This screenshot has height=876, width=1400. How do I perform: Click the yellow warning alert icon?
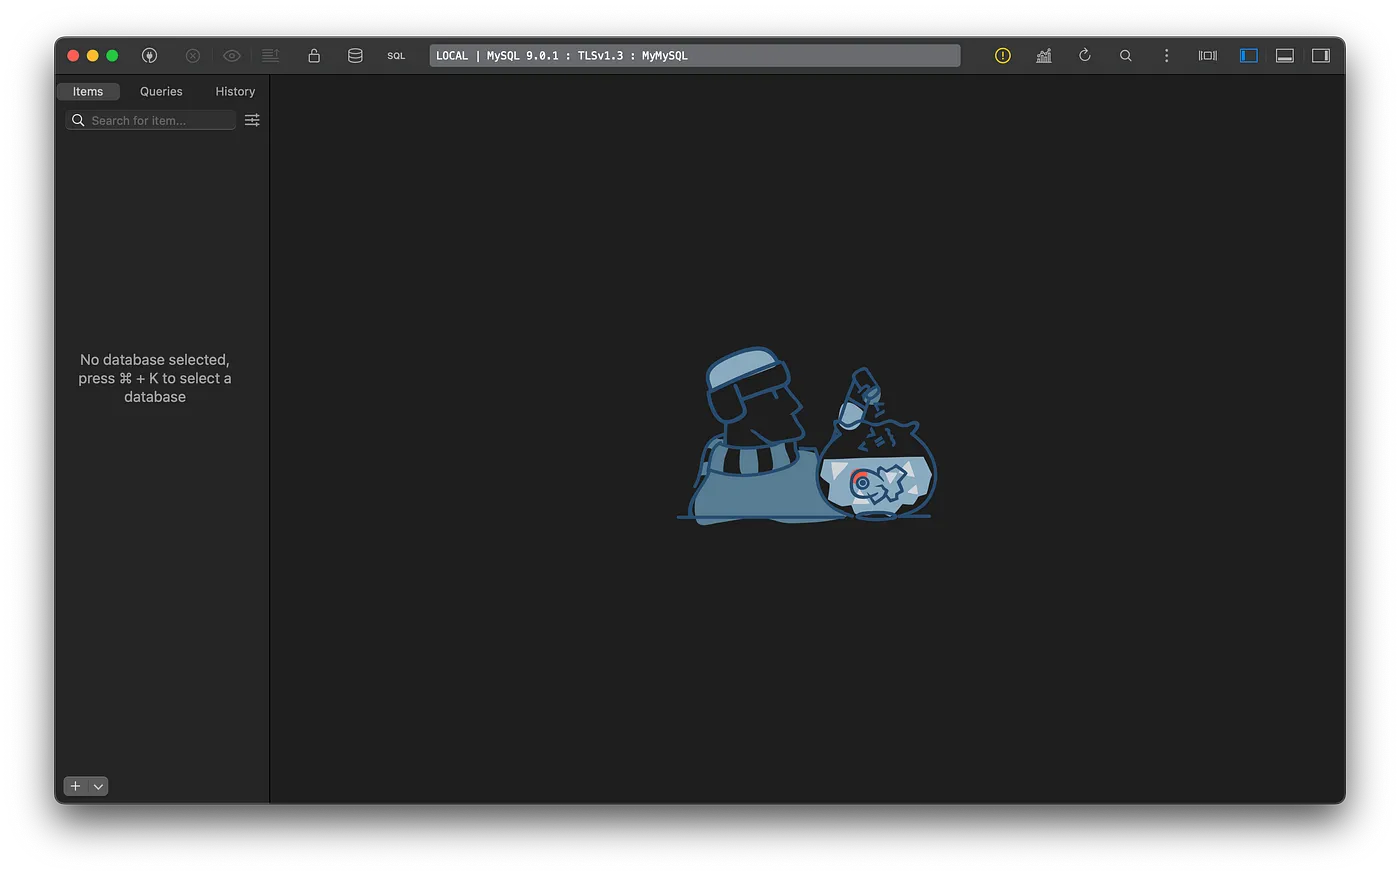(1003, 56)
